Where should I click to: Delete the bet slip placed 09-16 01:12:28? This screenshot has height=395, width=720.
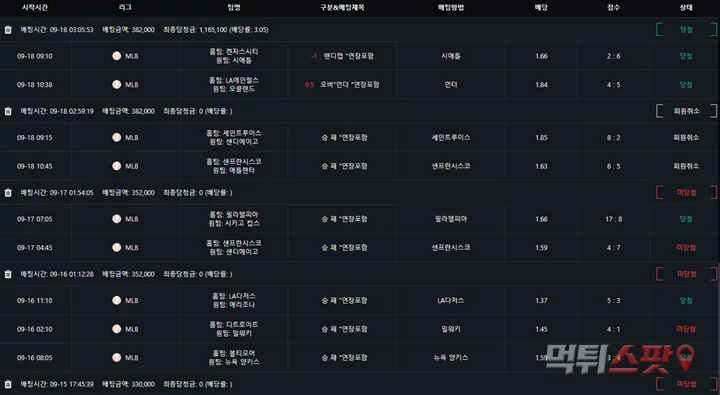(8, 274)
